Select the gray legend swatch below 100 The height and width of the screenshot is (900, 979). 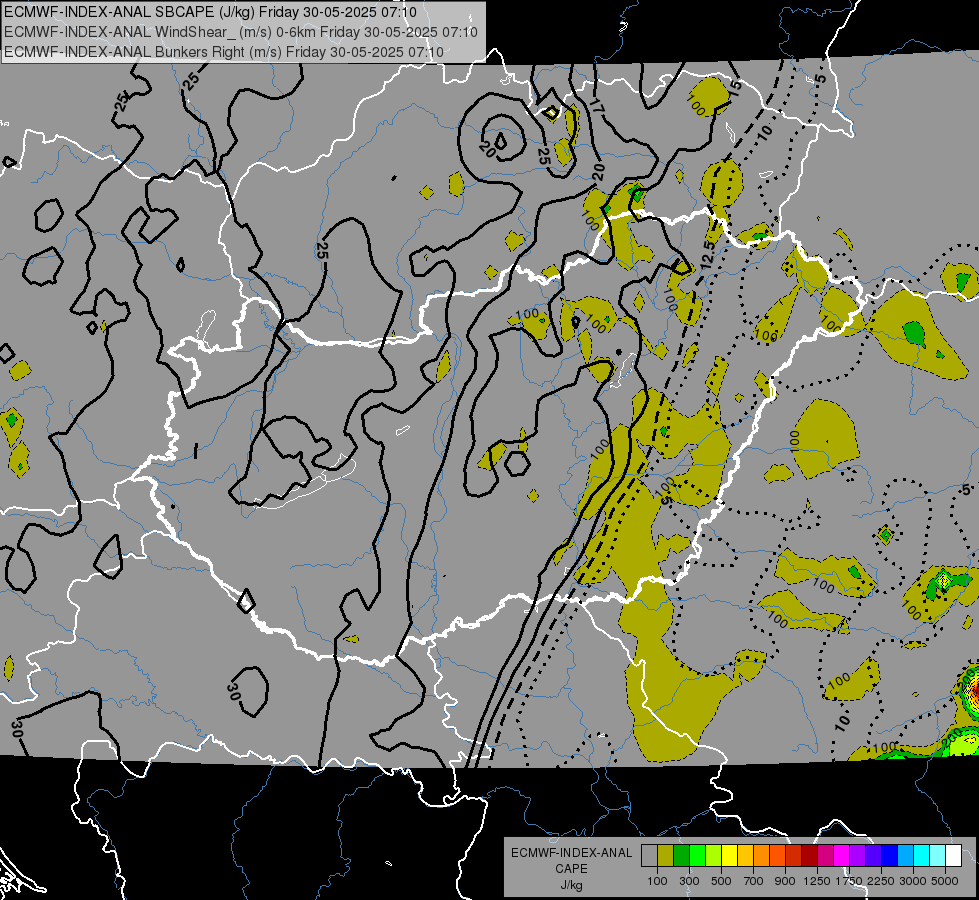(x=649, y=855)
